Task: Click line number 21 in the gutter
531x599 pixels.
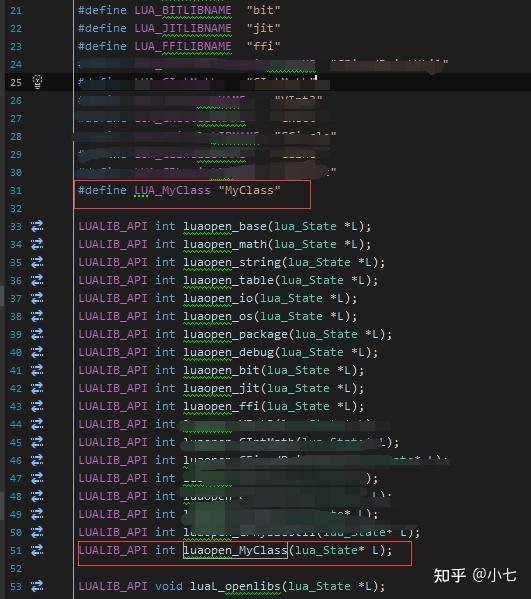Action: [16, 10]
